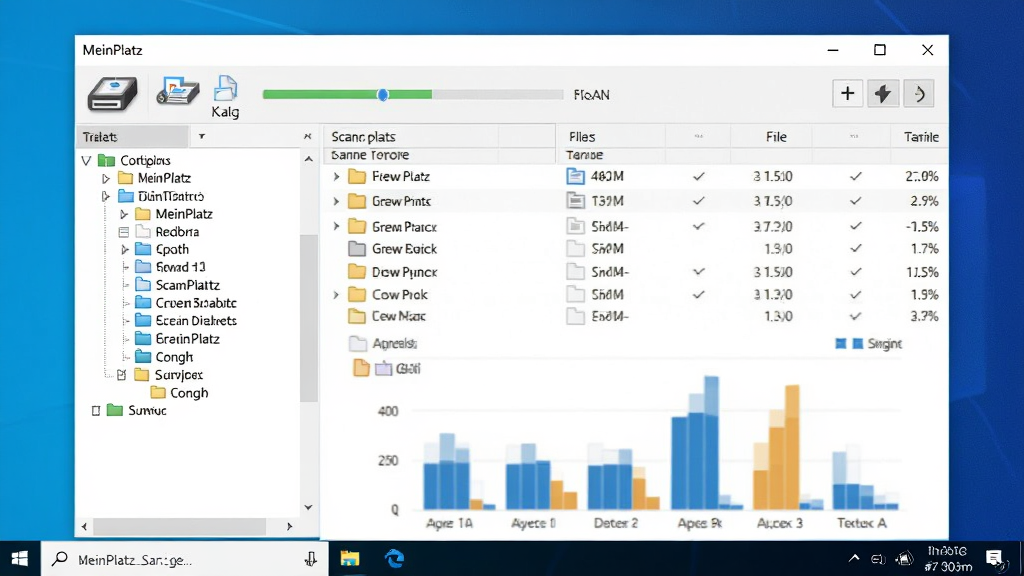This screenshot has height=576, width=1024.
Task: Click the horizontal scrollbar left arrow
Action: click(x=84, y=526)
